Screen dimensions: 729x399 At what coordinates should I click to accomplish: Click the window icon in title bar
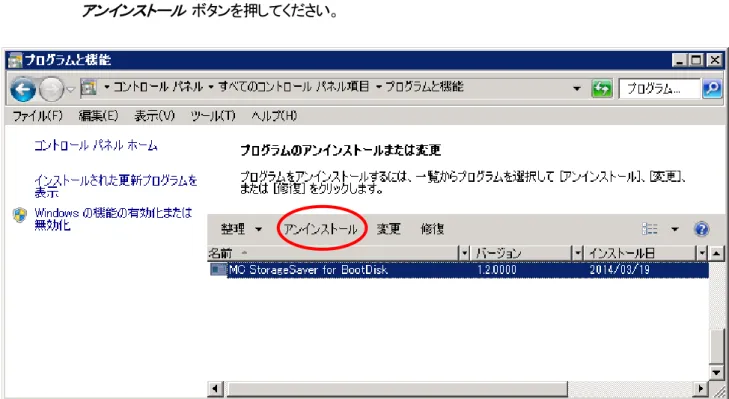pyautogui.click(x=15, y=60)
